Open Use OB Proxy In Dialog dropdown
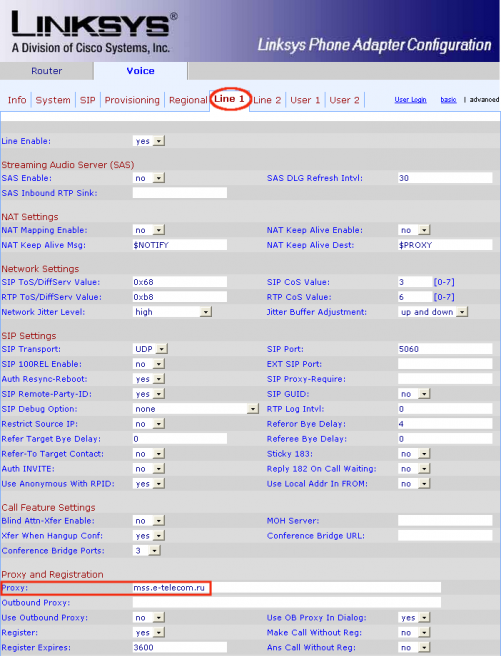The height and width of the screenshot is (656, 501). pos(414,618)
